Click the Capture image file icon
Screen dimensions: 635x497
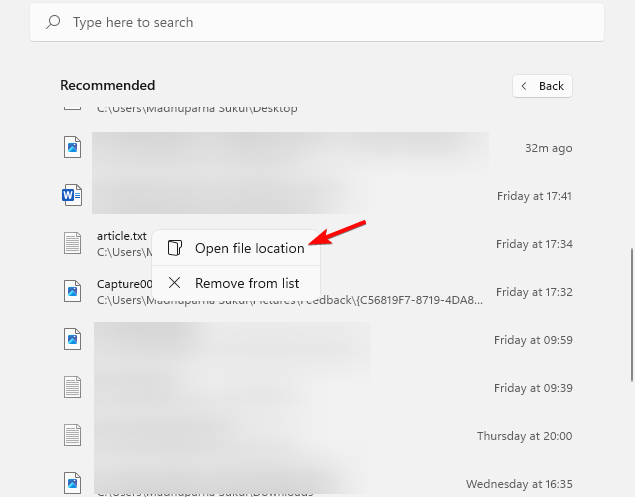click(x=72, y=291)
